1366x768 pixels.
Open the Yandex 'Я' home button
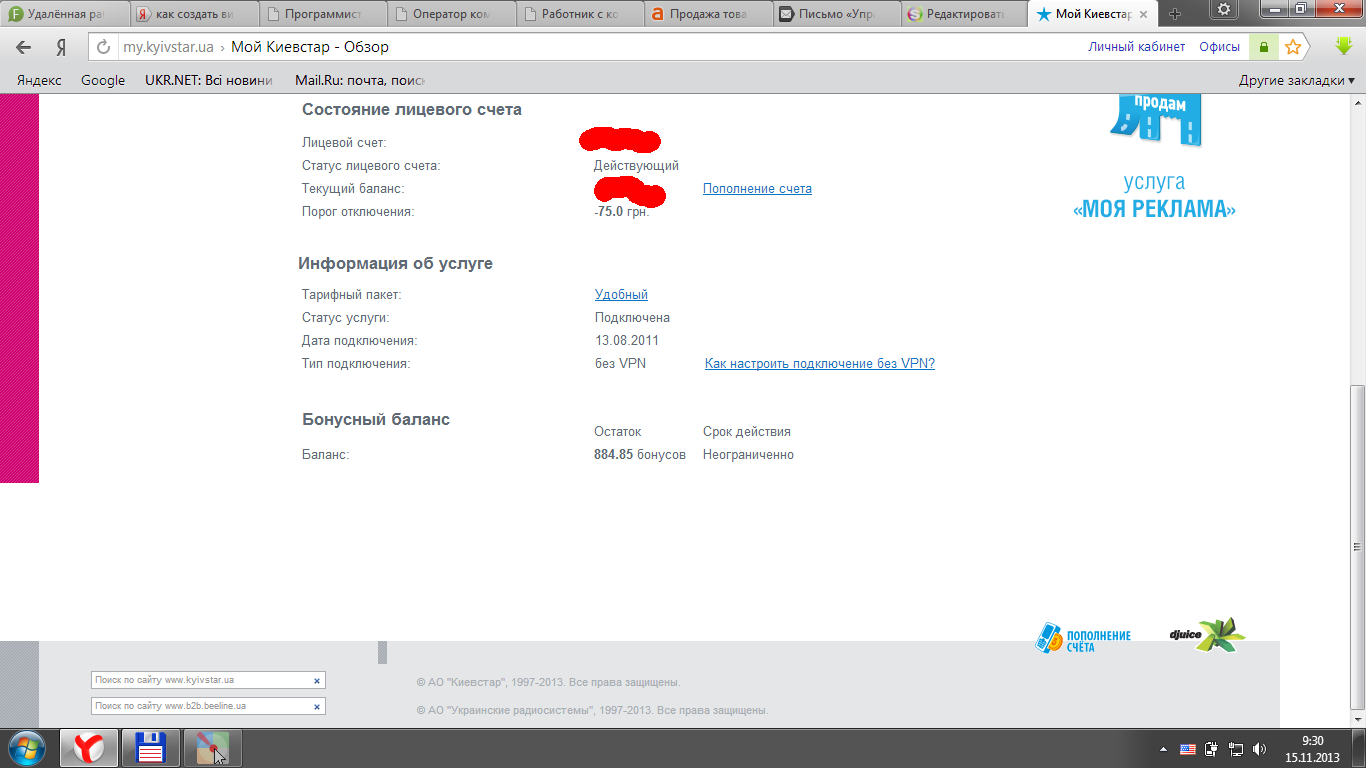[61, 47]
